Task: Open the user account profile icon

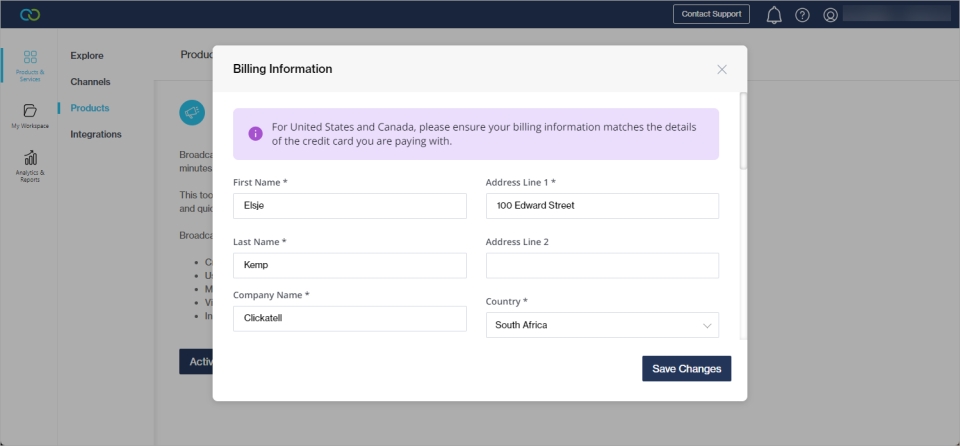Action: tap(830, 15)
